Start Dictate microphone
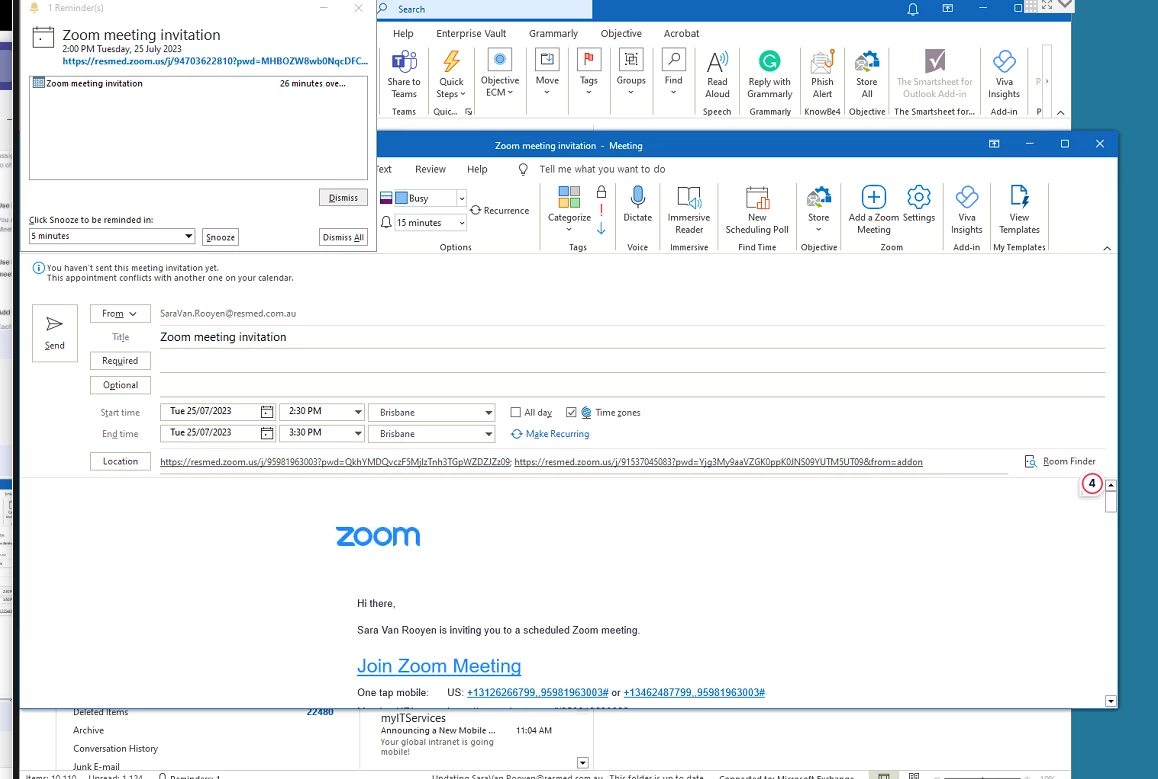This screenshot has width=1158, height=779. pos(637,205)
